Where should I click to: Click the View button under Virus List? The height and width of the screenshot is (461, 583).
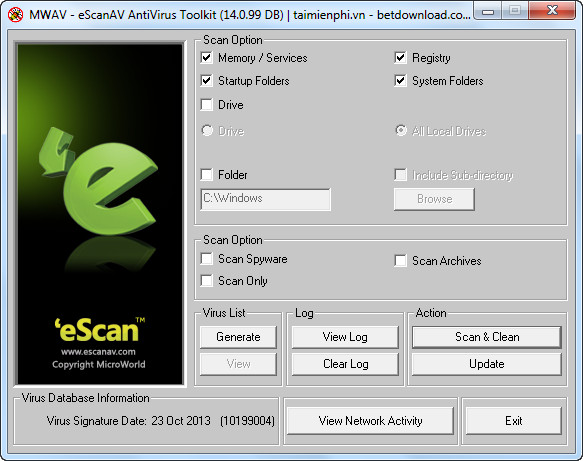pyautogui.click(x=238, y=364)
